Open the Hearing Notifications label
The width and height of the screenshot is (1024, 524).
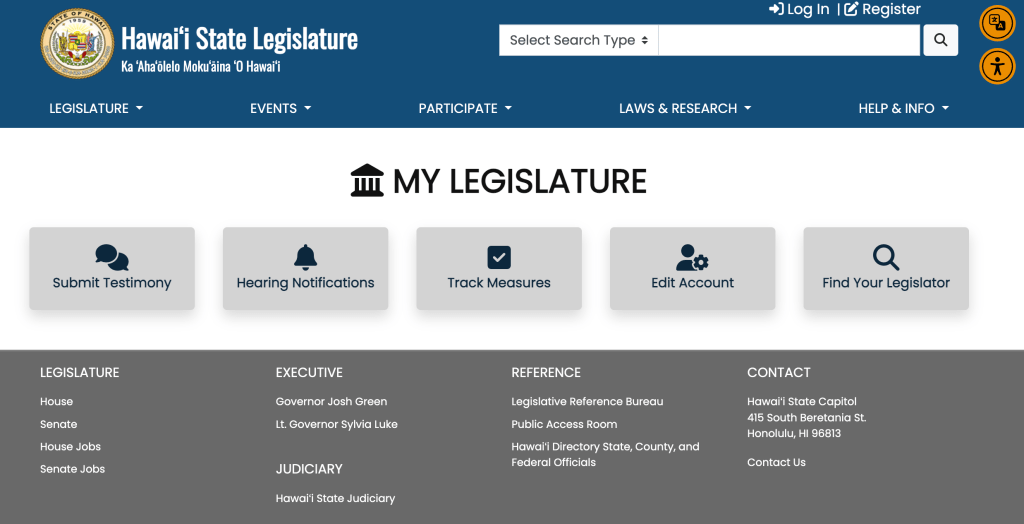305,283
